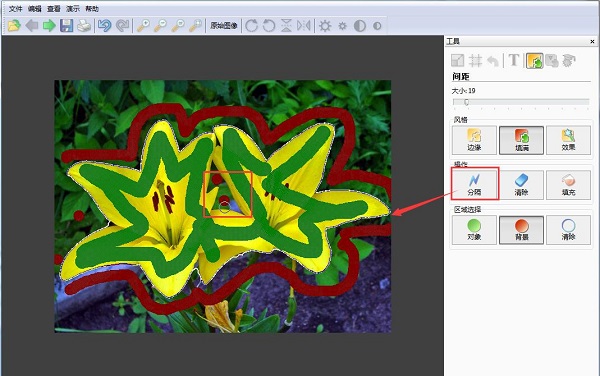Choose the 填满 fill style
Image resolution: width=600 pixels, height=376 pixels.
click(x=521, y=140)
